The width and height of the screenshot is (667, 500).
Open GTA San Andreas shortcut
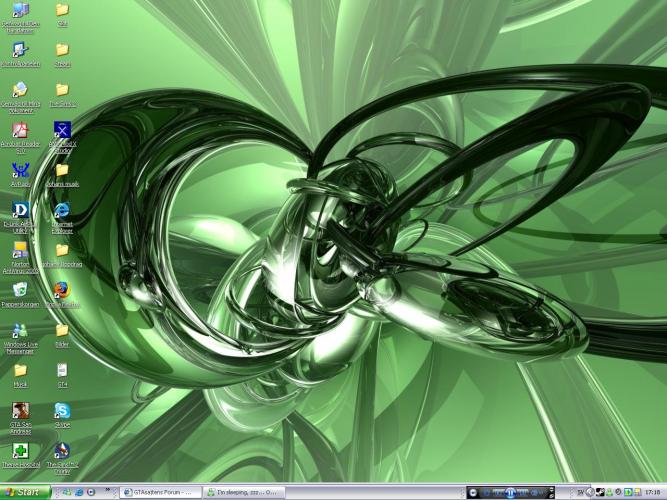point(20,411)
